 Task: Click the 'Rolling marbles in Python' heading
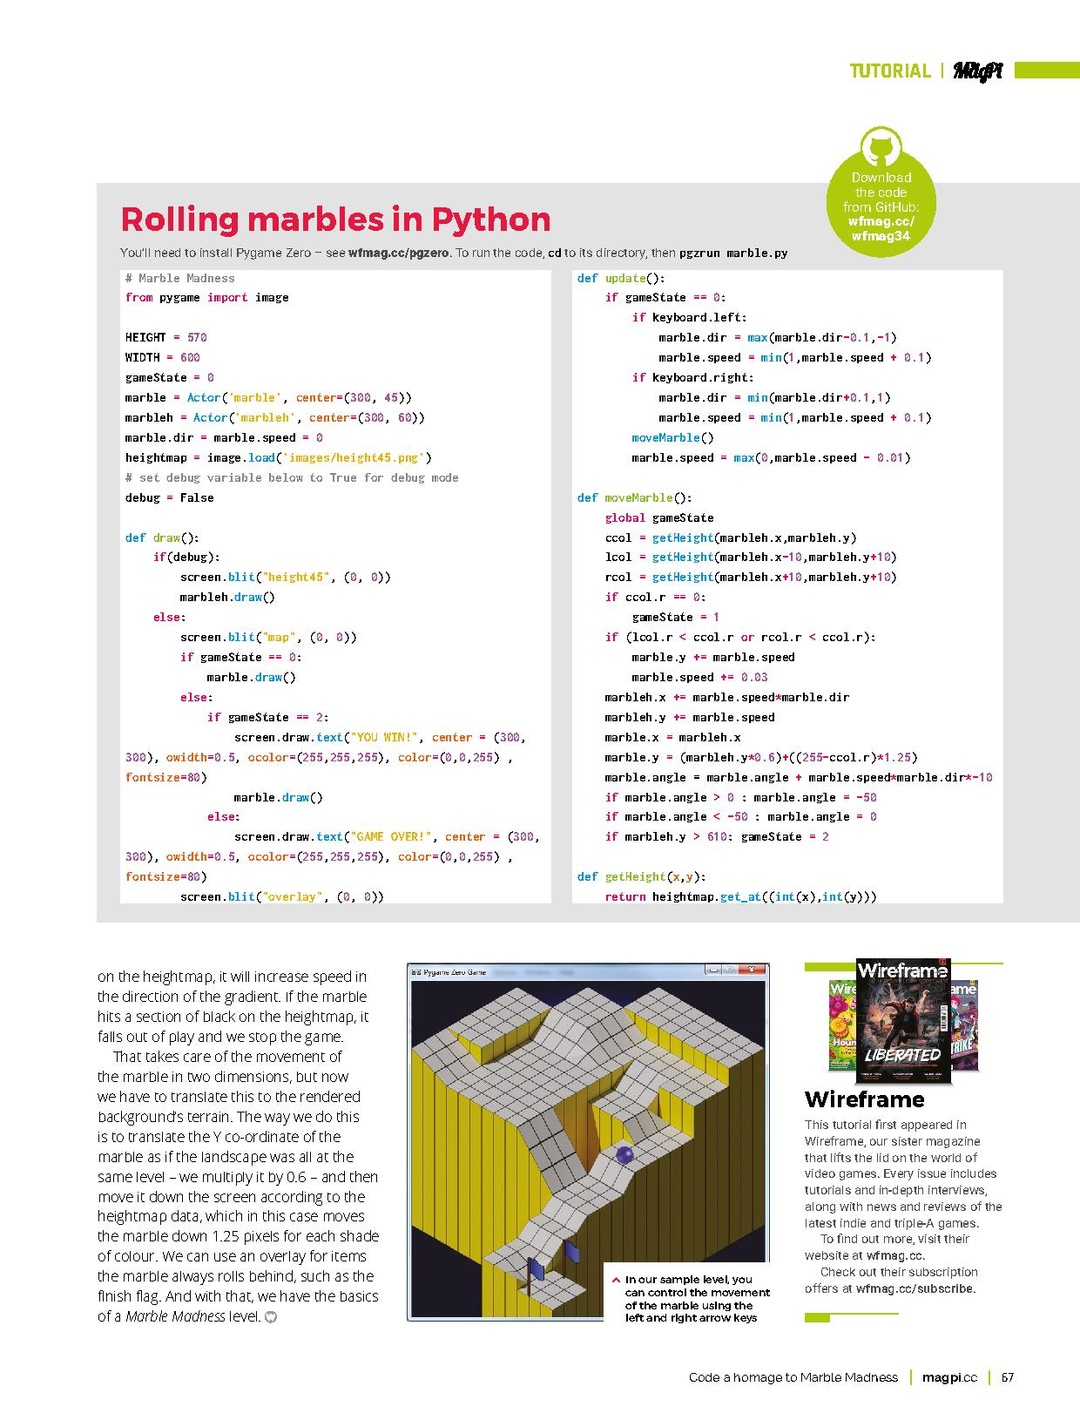335,219
